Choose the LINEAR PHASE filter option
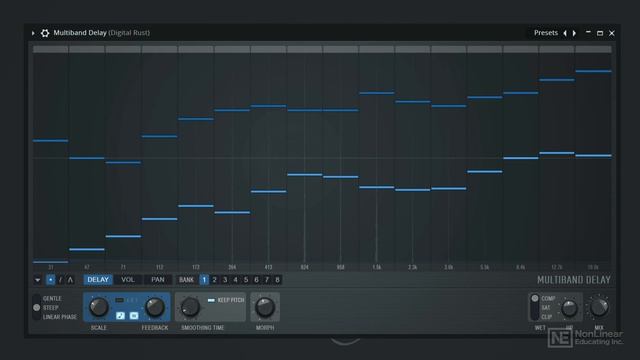640x360 pixels. tap(60, 317)
